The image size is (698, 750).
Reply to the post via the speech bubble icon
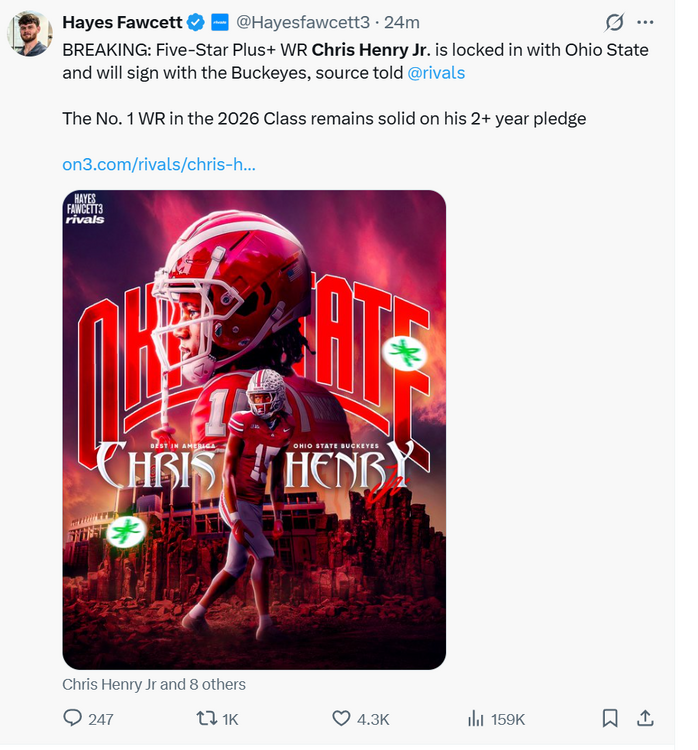tap(73, 718)
